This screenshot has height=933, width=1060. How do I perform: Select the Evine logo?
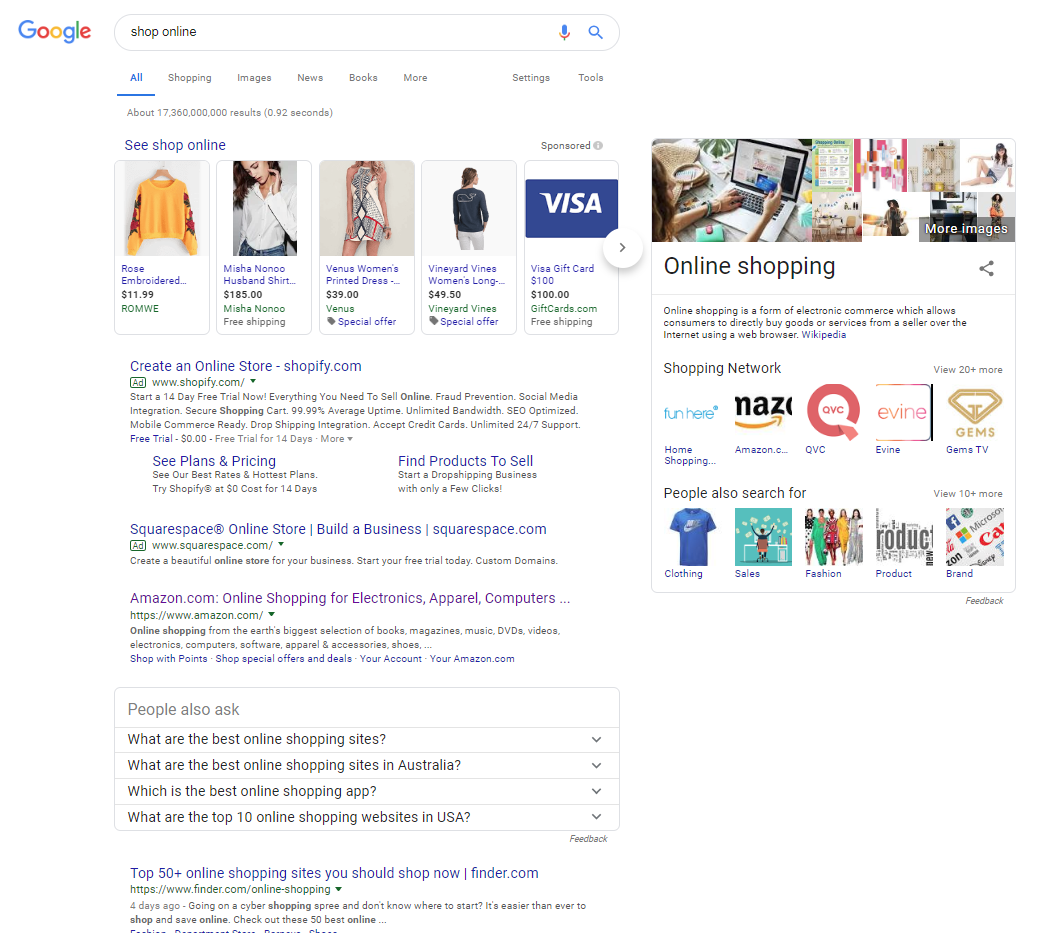pyautogui.click(x=904, y=412)
